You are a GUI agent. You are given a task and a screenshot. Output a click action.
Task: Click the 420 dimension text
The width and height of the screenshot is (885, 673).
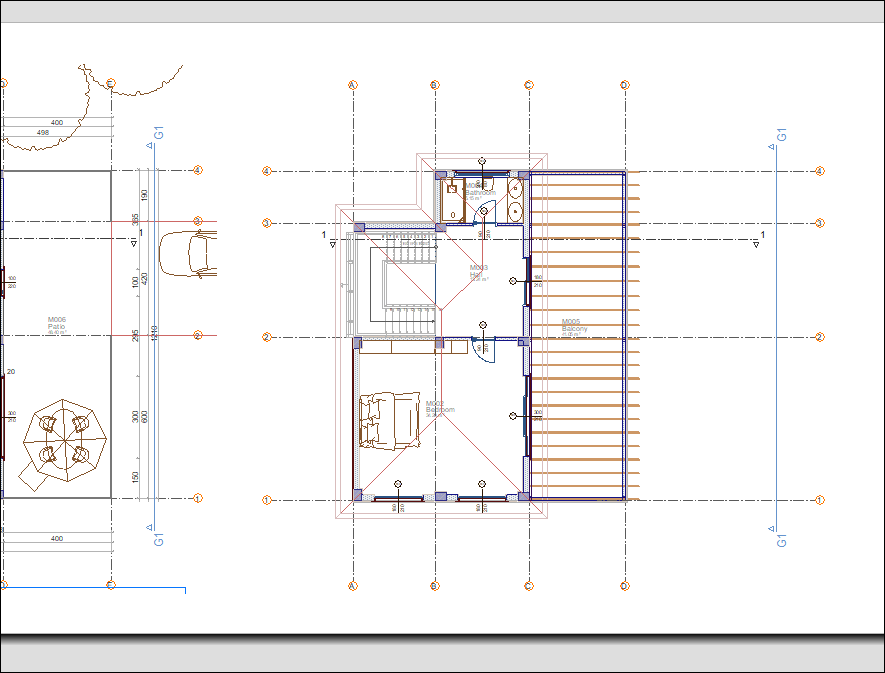click(x=144, y=278)
